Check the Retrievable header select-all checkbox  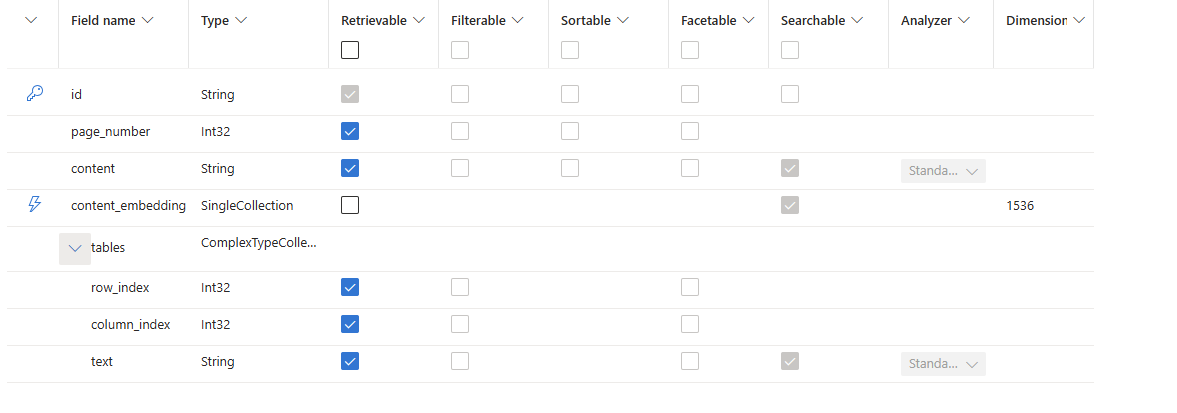(x=350, y=50)
